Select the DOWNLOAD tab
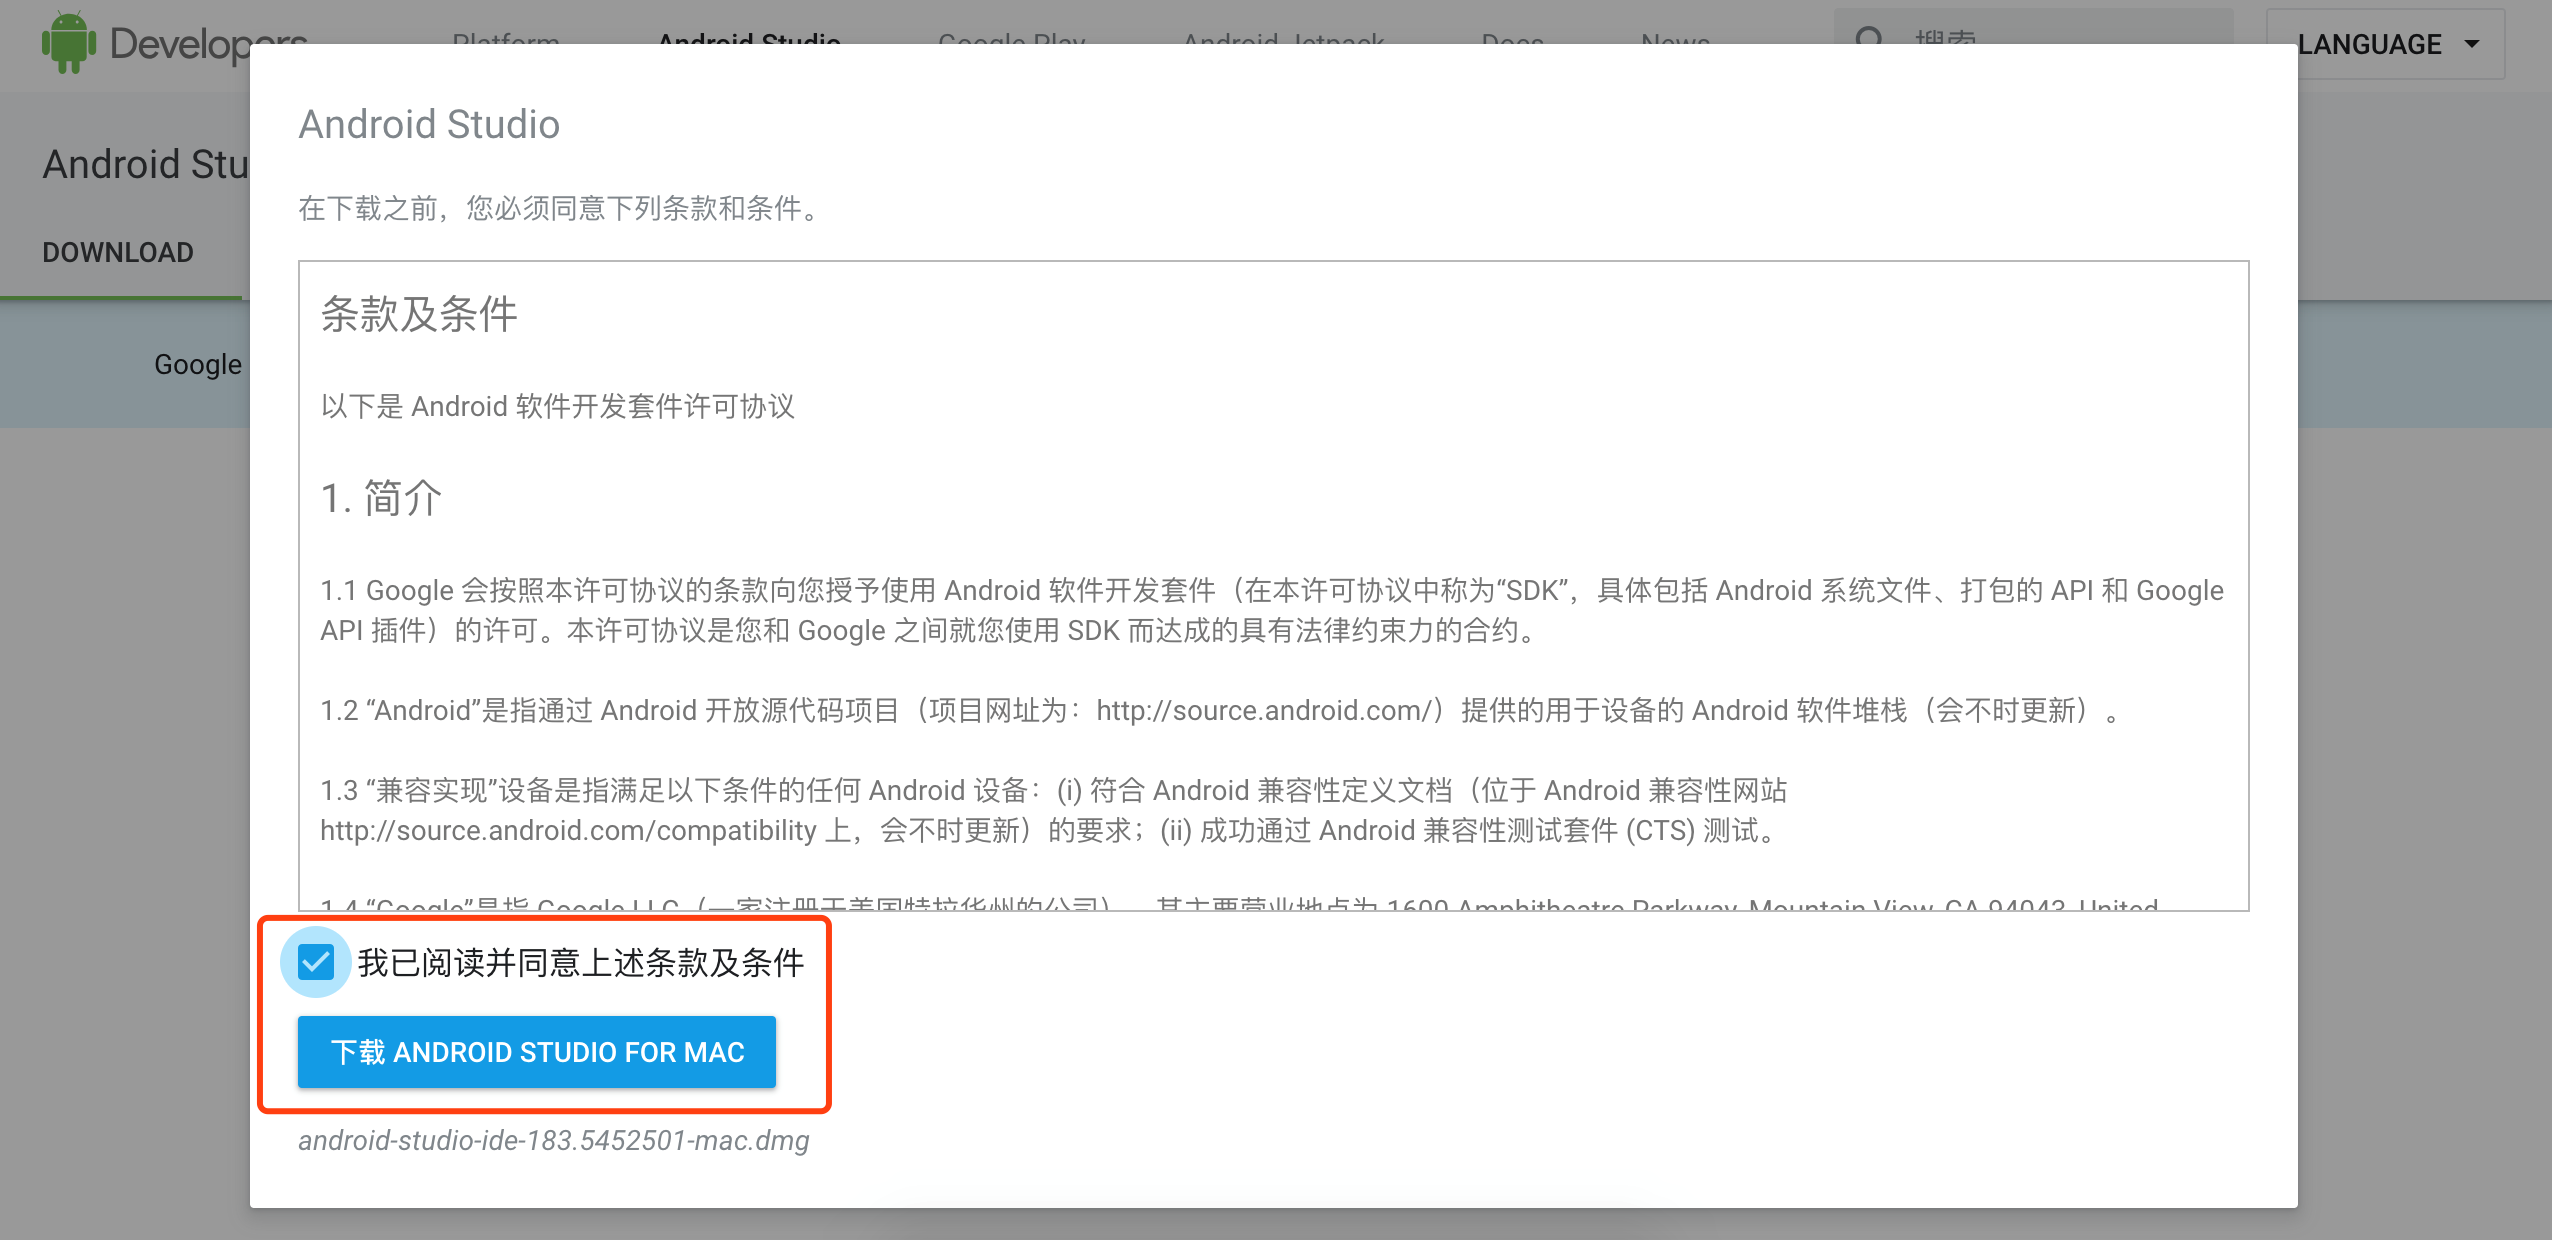The height and width of the screenshot is (1240, 2552). (x=118, y=252)
